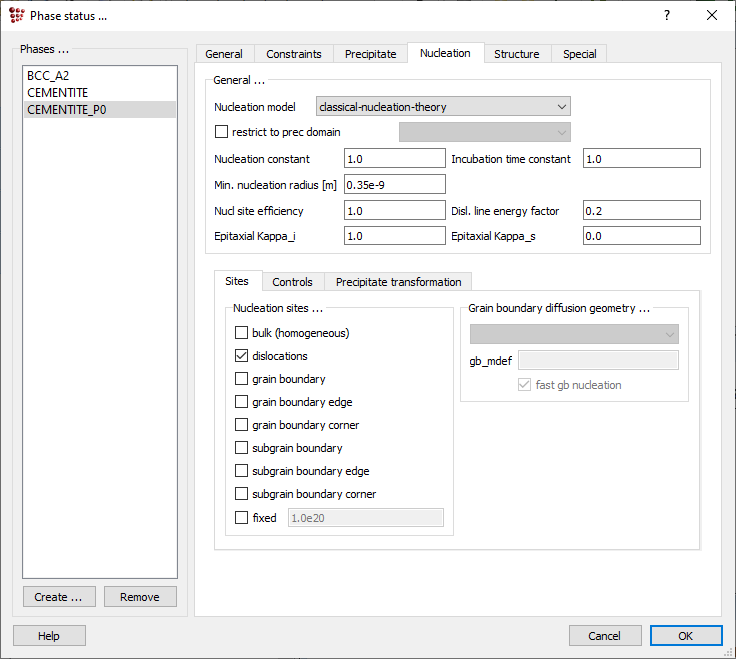Switch to the Precipitate tab
The height and width of the screenshot is (659, 736).
tap(370, 54)
